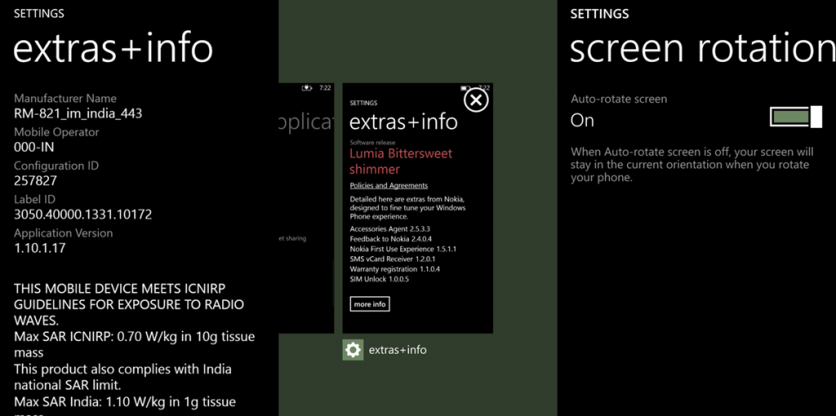The width and height of the screenshot is (836, 416).
Task: Tap the extras+info caption below the card
Action: point(397,350)
